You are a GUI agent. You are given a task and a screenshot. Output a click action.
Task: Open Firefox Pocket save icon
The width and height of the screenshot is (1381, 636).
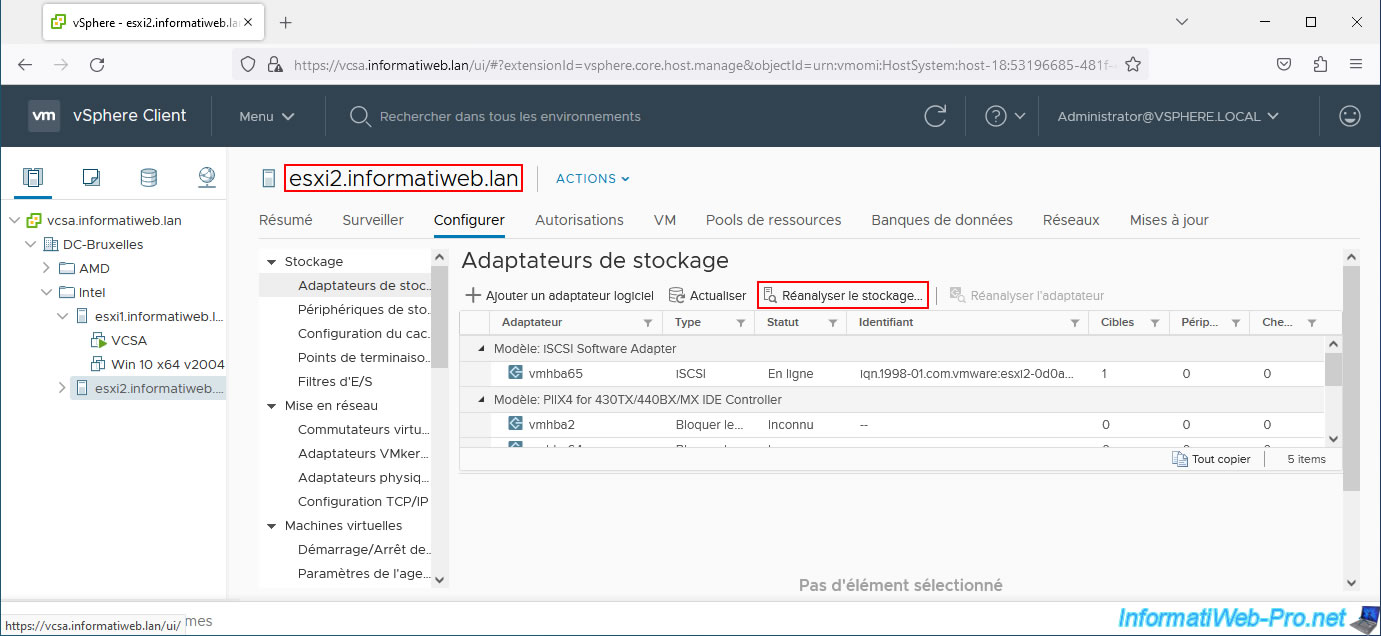click(x=1284, y=64)
